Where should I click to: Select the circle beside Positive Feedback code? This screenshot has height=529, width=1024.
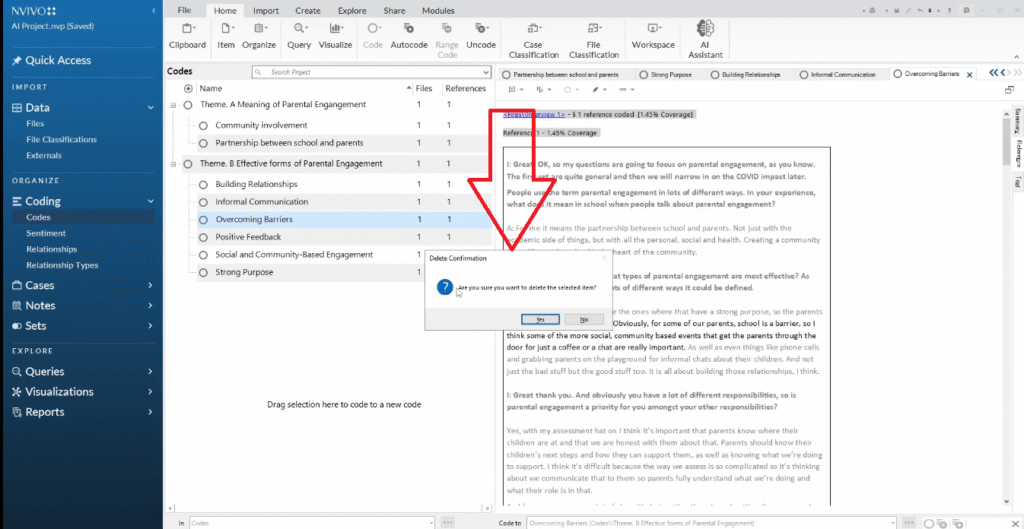(x=203, y=237)
